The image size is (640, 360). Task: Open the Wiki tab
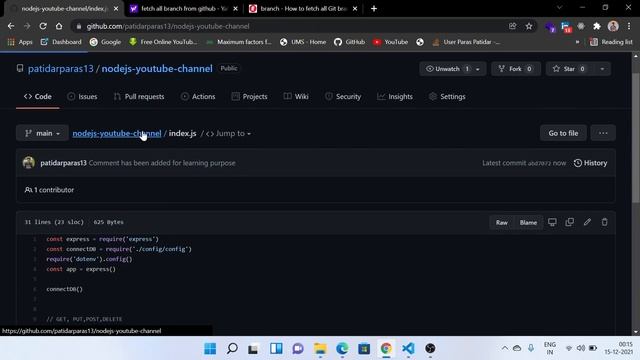296,97
